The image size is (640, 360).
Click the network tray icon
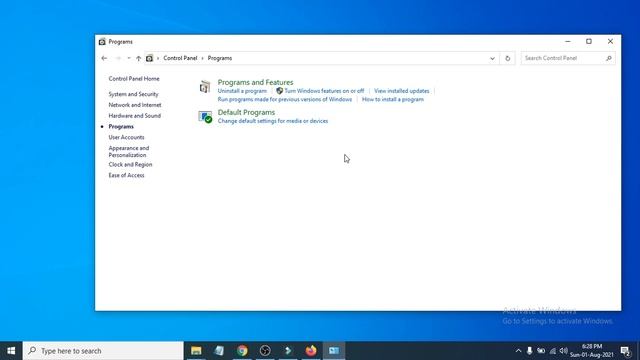pos(553,351)
